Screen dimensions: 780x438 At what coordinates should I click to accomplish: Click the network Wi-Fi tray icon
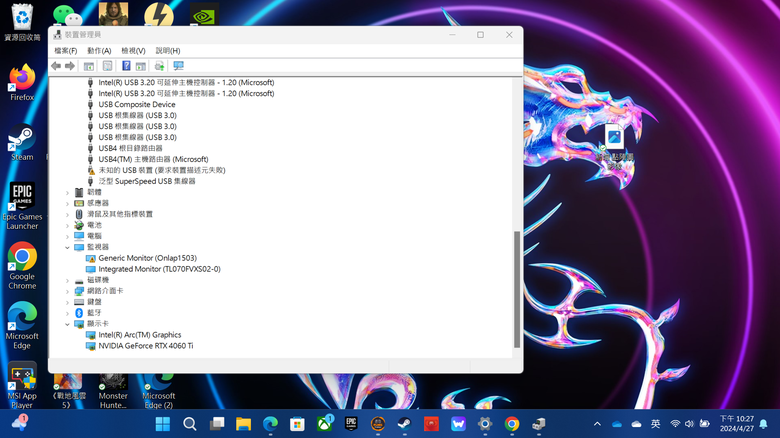[x=675, y=424]
